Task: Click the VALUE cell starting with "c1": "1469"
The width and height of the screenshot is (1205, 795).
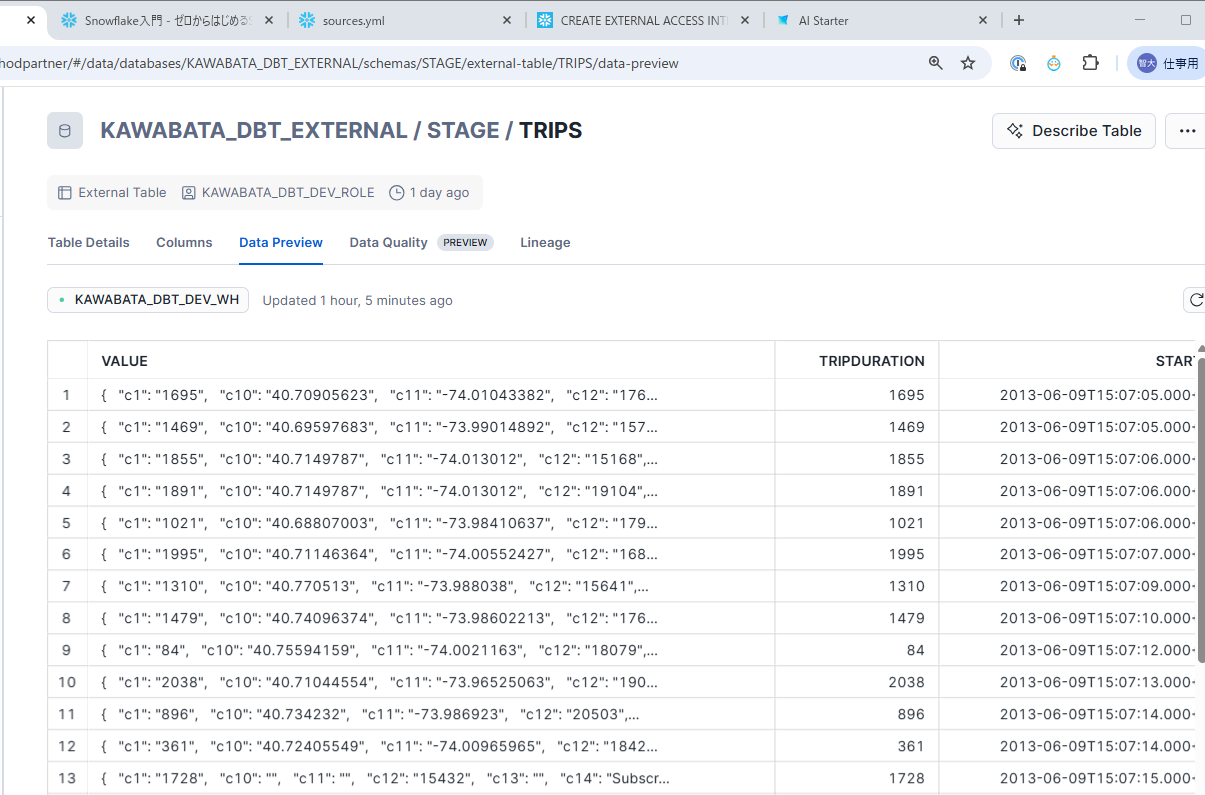Action: 431,427
